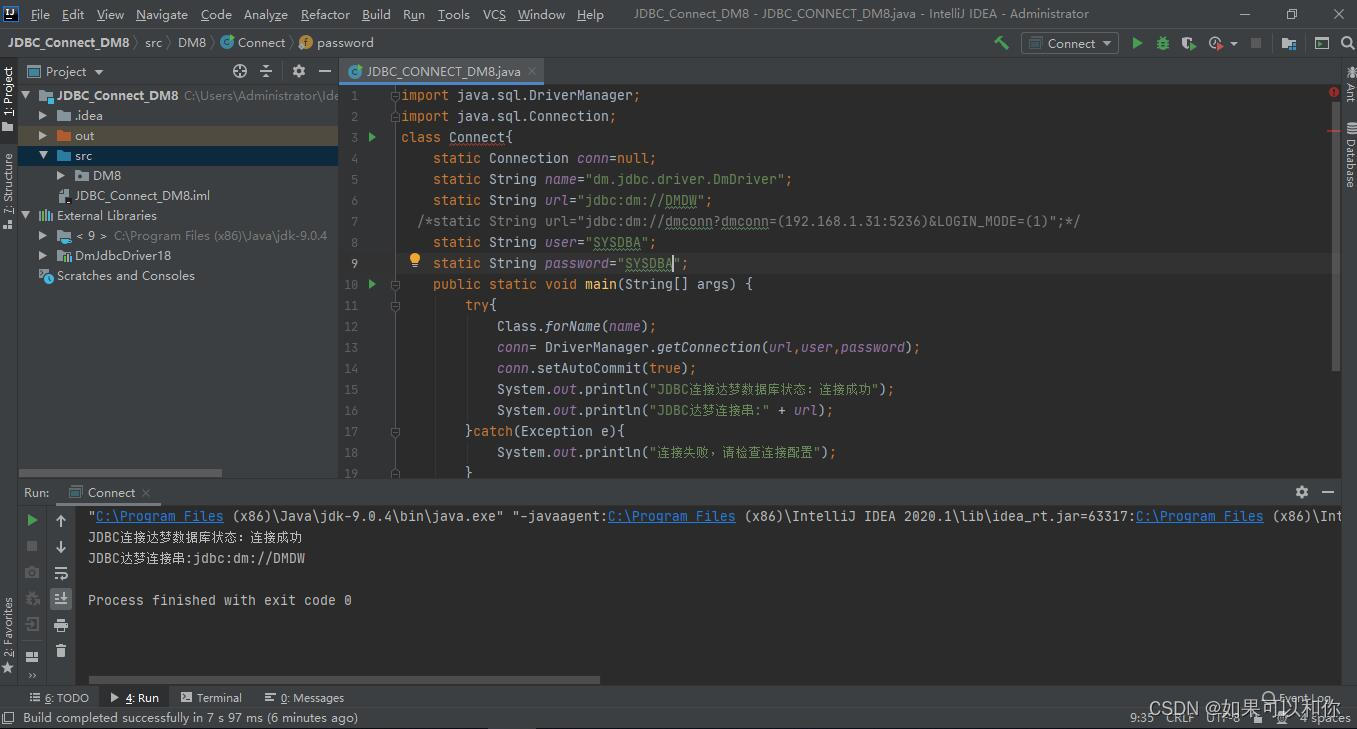1357x729 pixels.
Task: Click the tool windows toggle in status bar corner
Action: point(9,717)
